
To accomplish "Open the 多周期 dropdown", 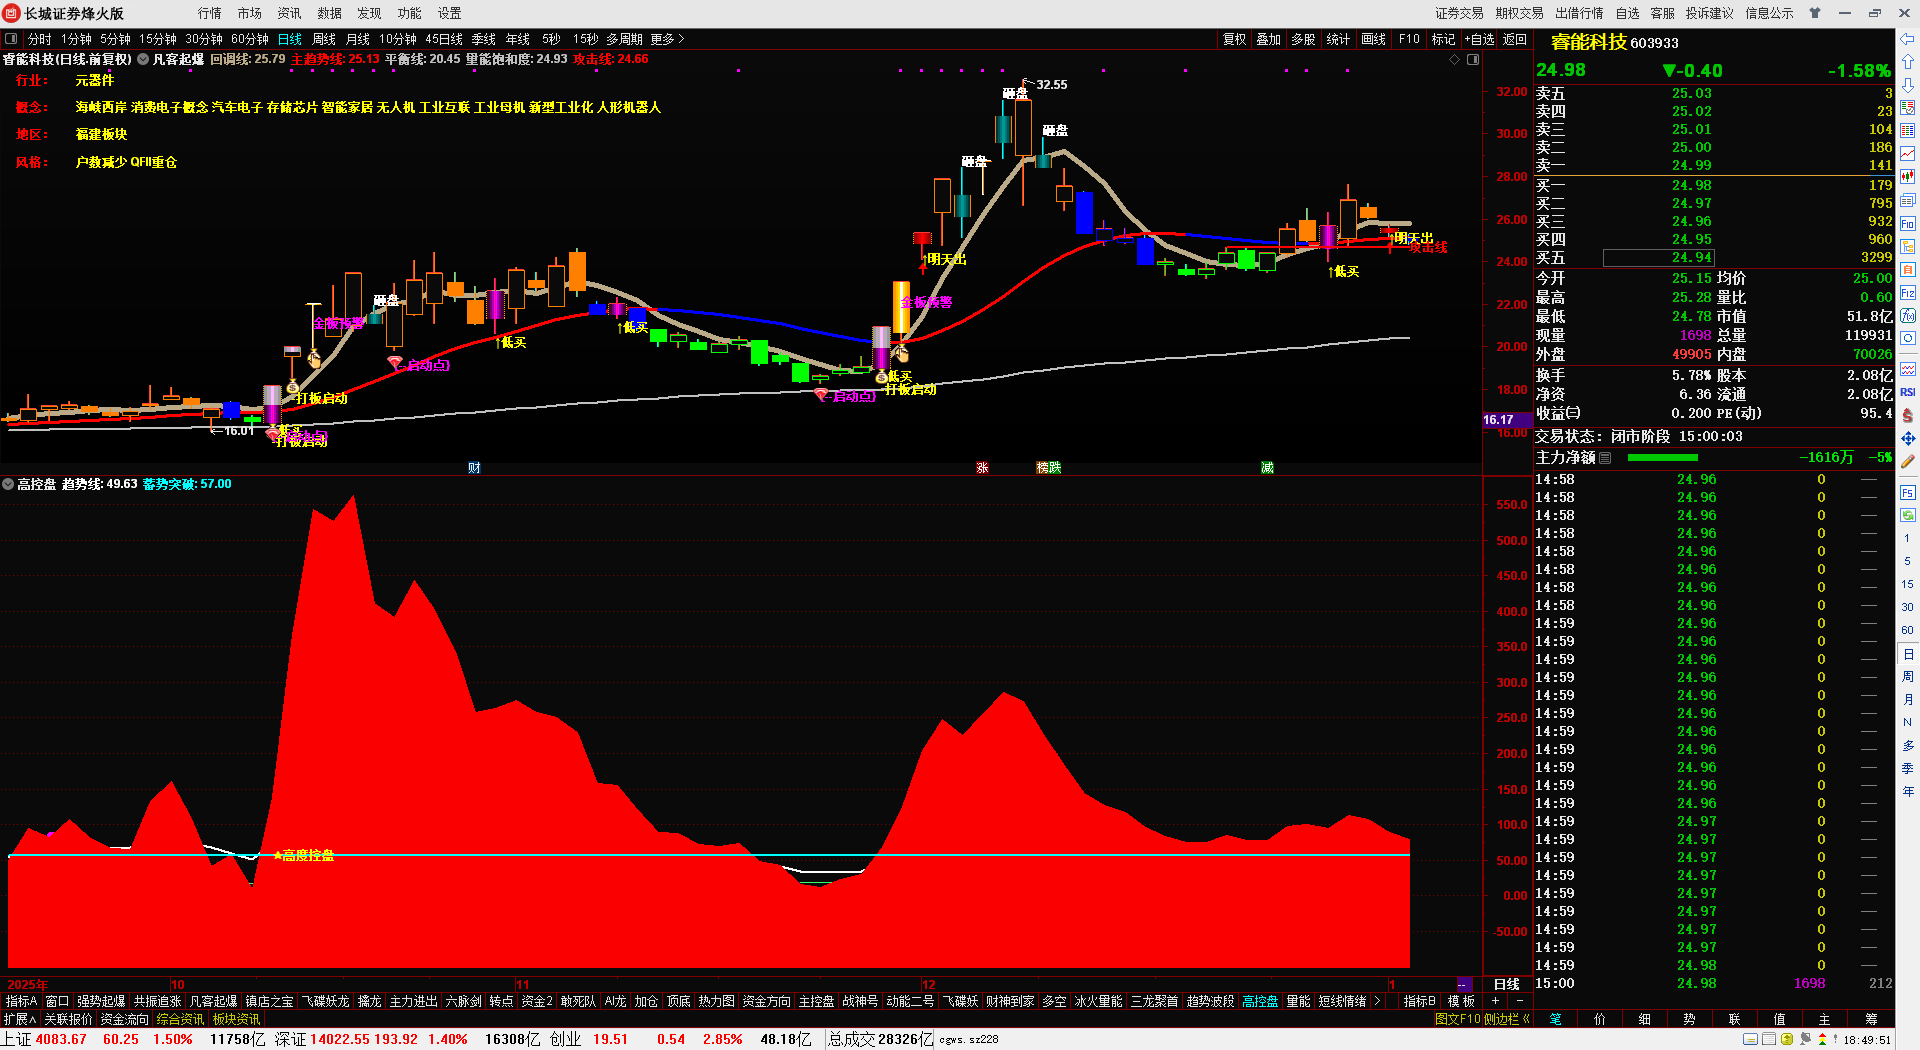I will 624,39.
